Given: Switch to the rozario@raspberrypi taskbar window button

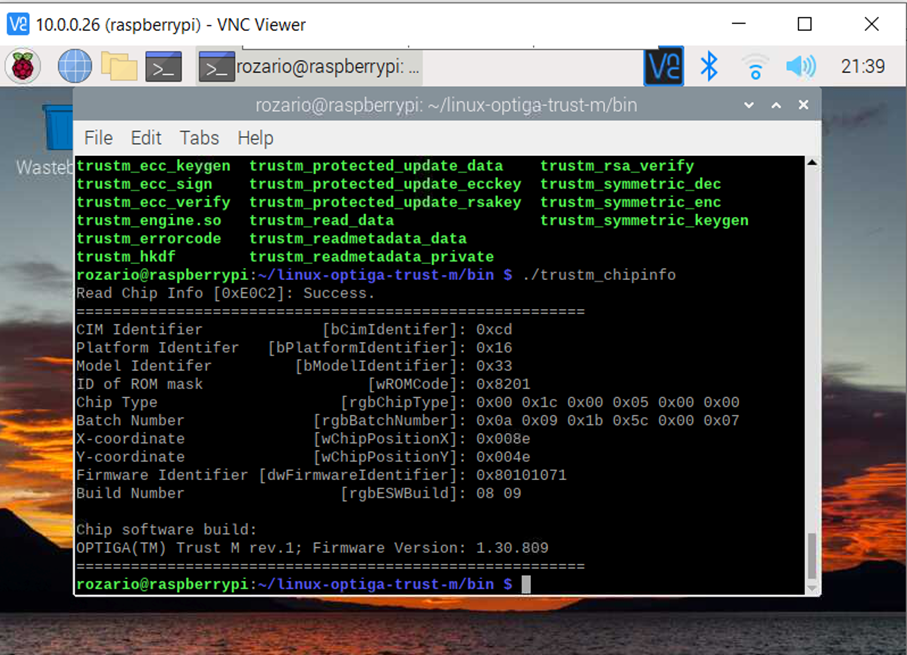Looking at the screenshot, I should 312,67.
